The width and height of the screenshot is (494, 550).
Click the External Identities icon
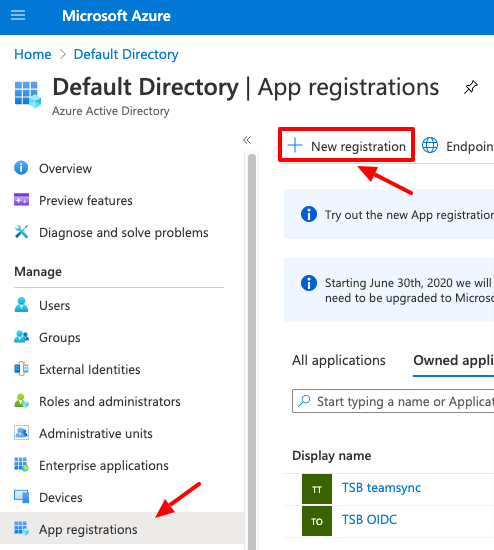[x=21, y=369]
